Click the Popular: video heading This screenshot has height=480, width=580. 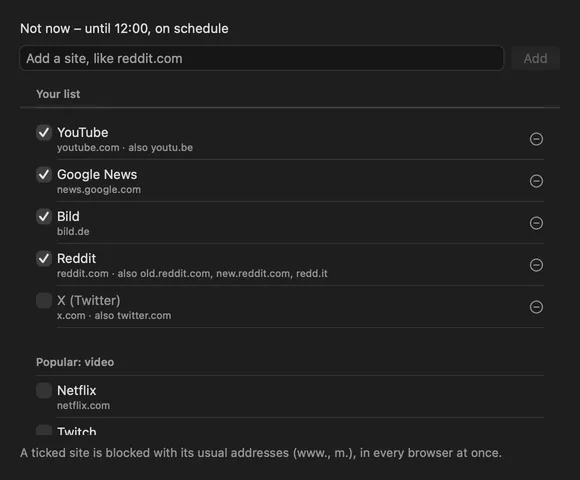[x=75, y=362]
